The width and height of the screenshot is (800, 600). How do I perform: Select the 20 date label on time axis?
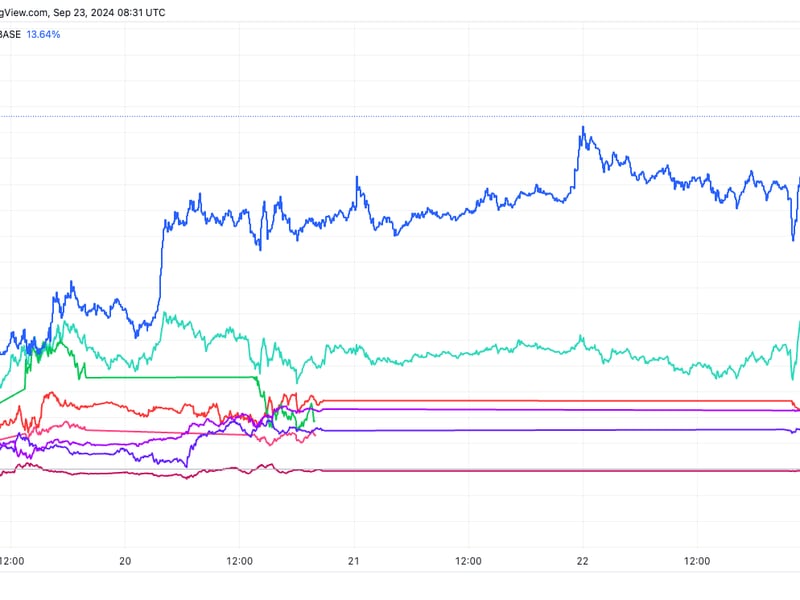point(126,562)
